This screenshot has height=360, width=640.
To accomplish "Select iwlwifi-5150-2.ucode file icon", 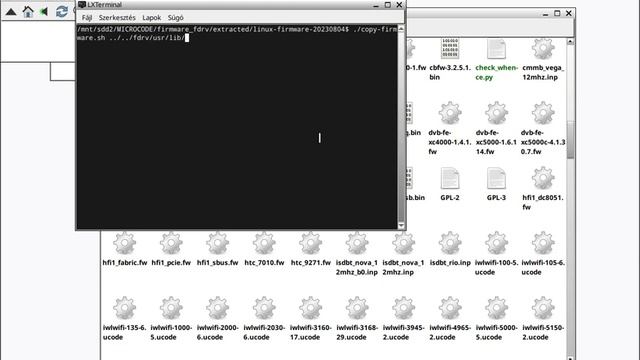I will coord(543,308).
